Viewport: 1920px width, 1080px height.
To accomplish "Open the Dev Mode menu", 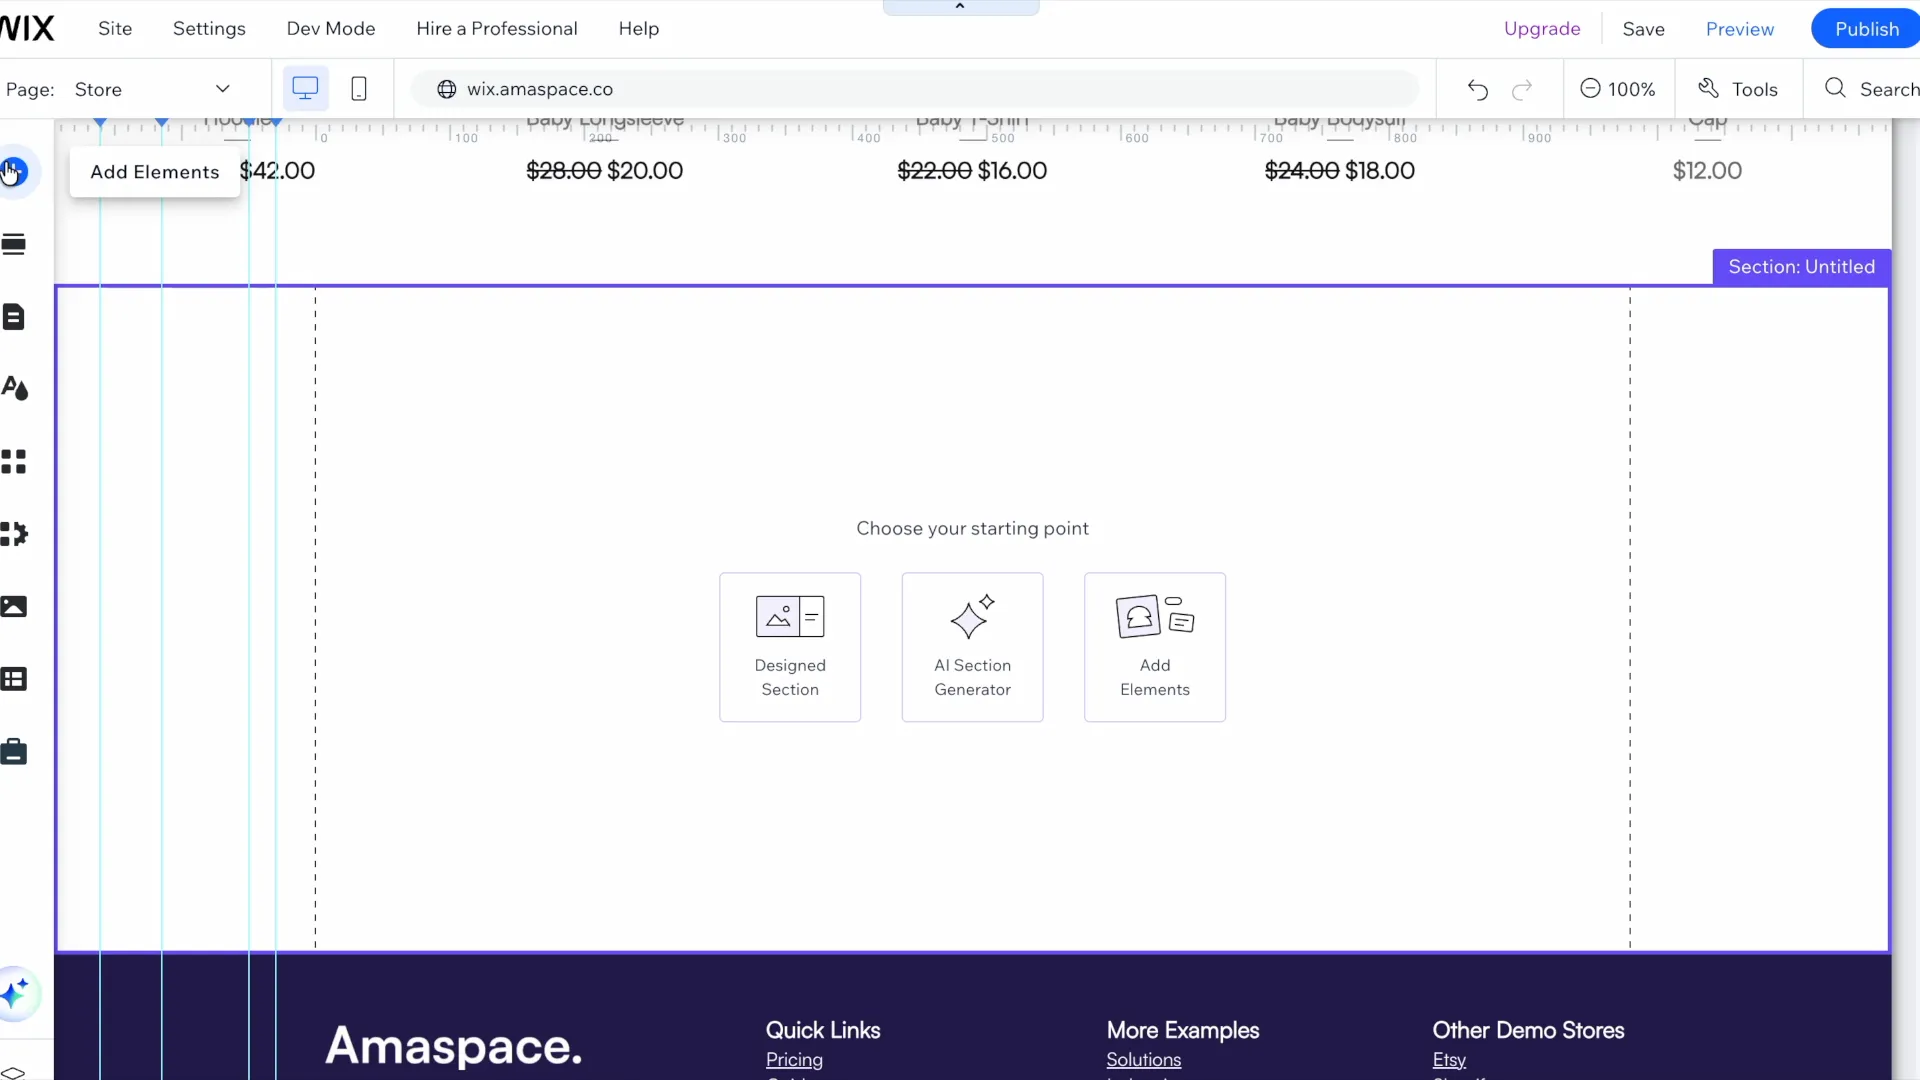I will [x=331, y=29].
